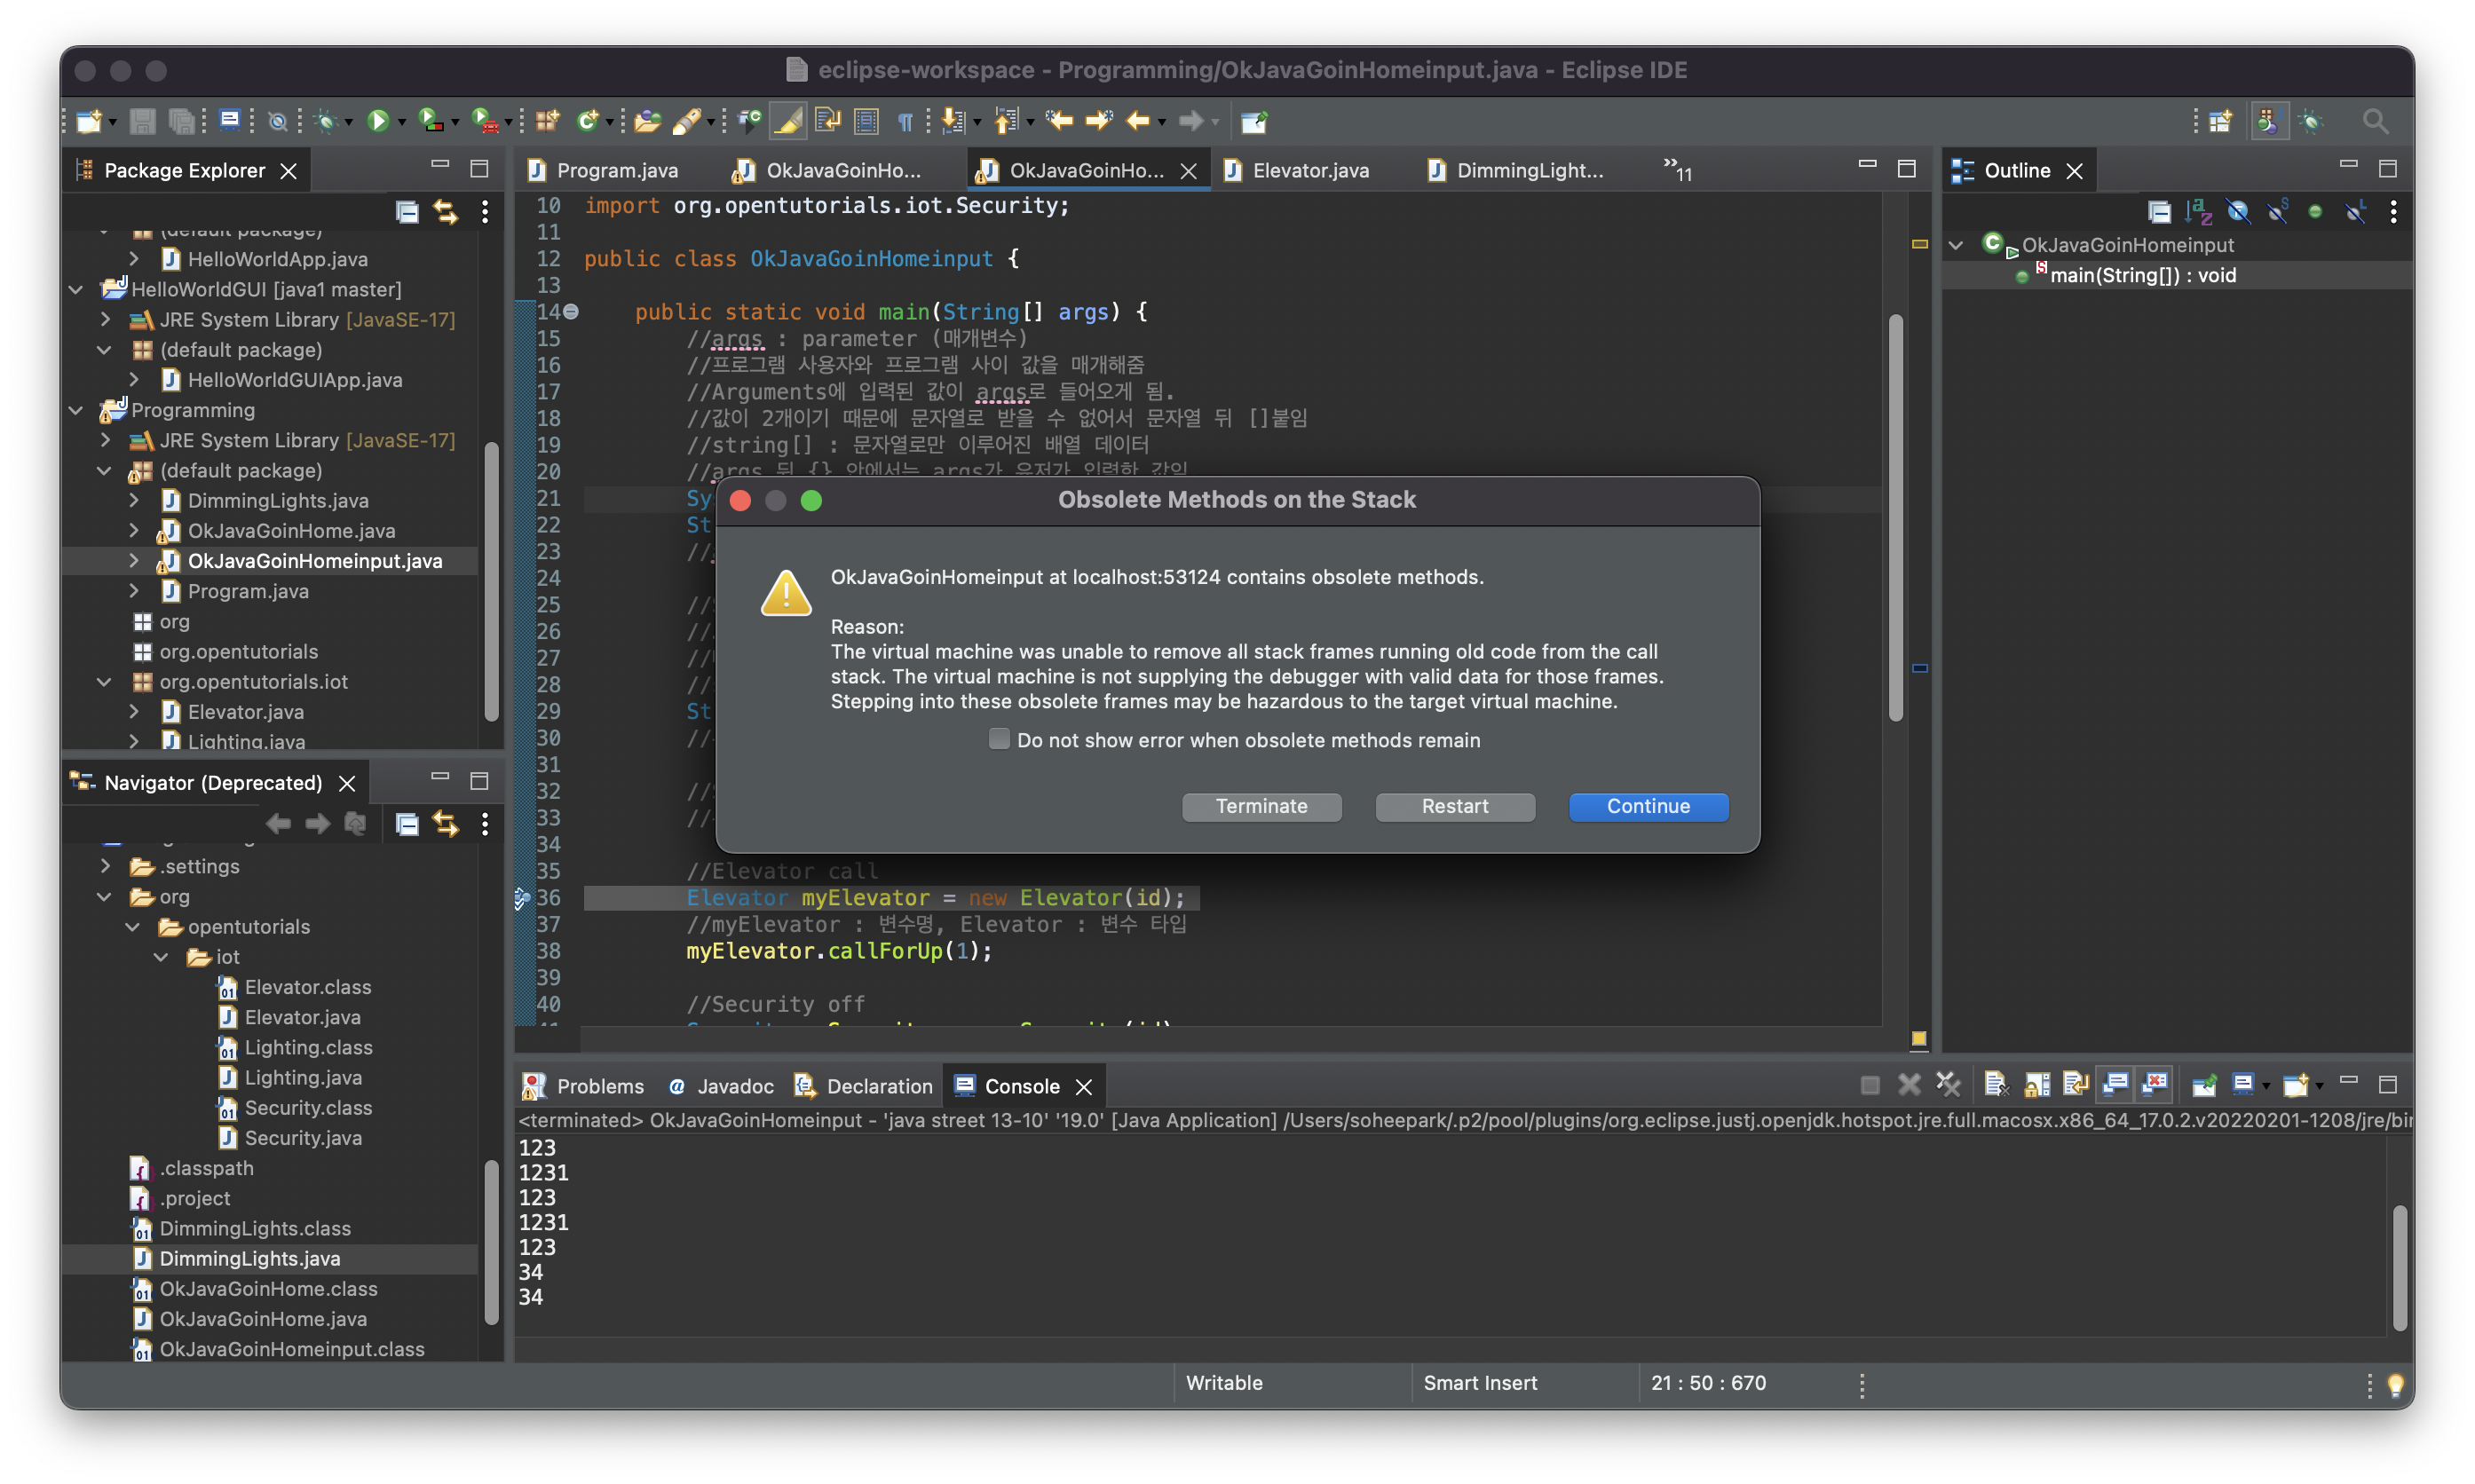The height and width of the screenshot is (1484, 2475).
Task: Open the Problems tab
Action: coord(599,1086)
